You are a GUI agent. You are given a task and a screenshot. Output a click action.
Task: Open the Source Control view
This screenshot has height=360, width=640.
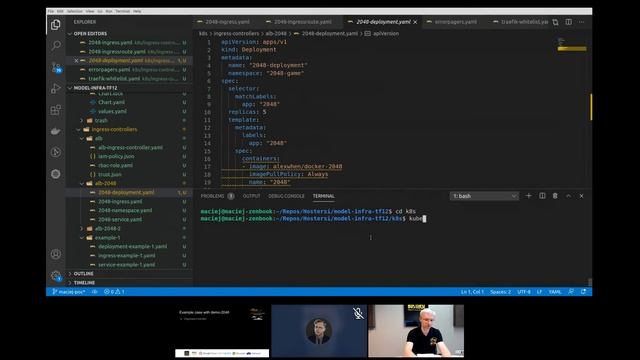56,67
